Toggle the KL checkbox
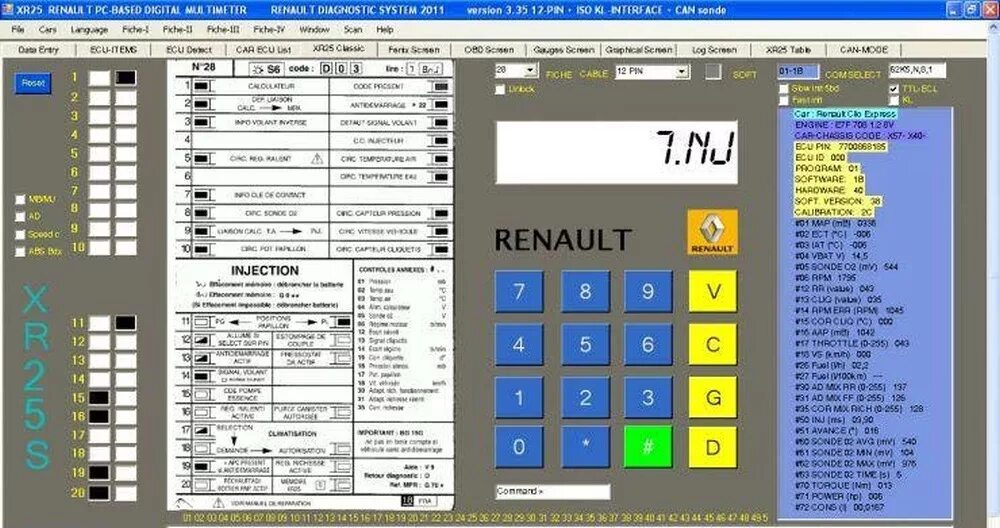This screenshot has height=528, width=1000. 894,100
